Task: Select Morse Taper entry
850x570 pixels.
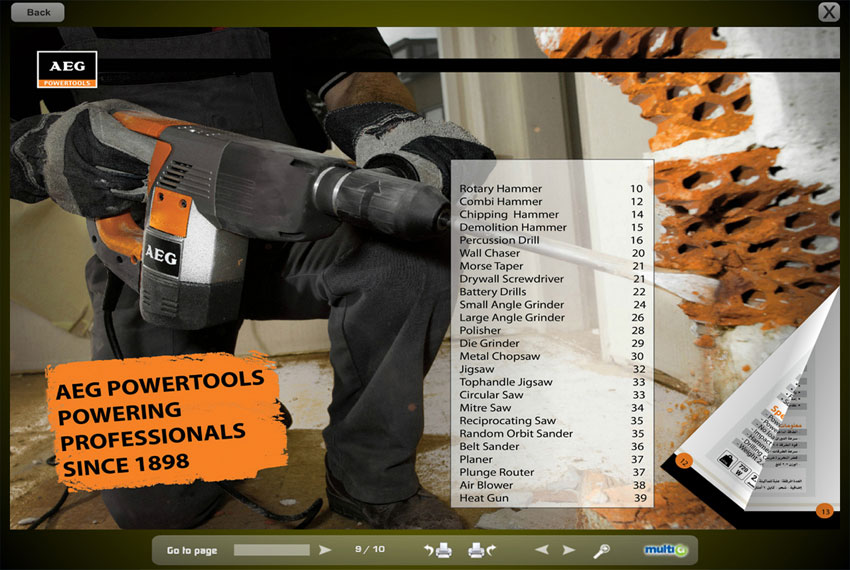Action: pyautogui.click(x=551, y=266)
